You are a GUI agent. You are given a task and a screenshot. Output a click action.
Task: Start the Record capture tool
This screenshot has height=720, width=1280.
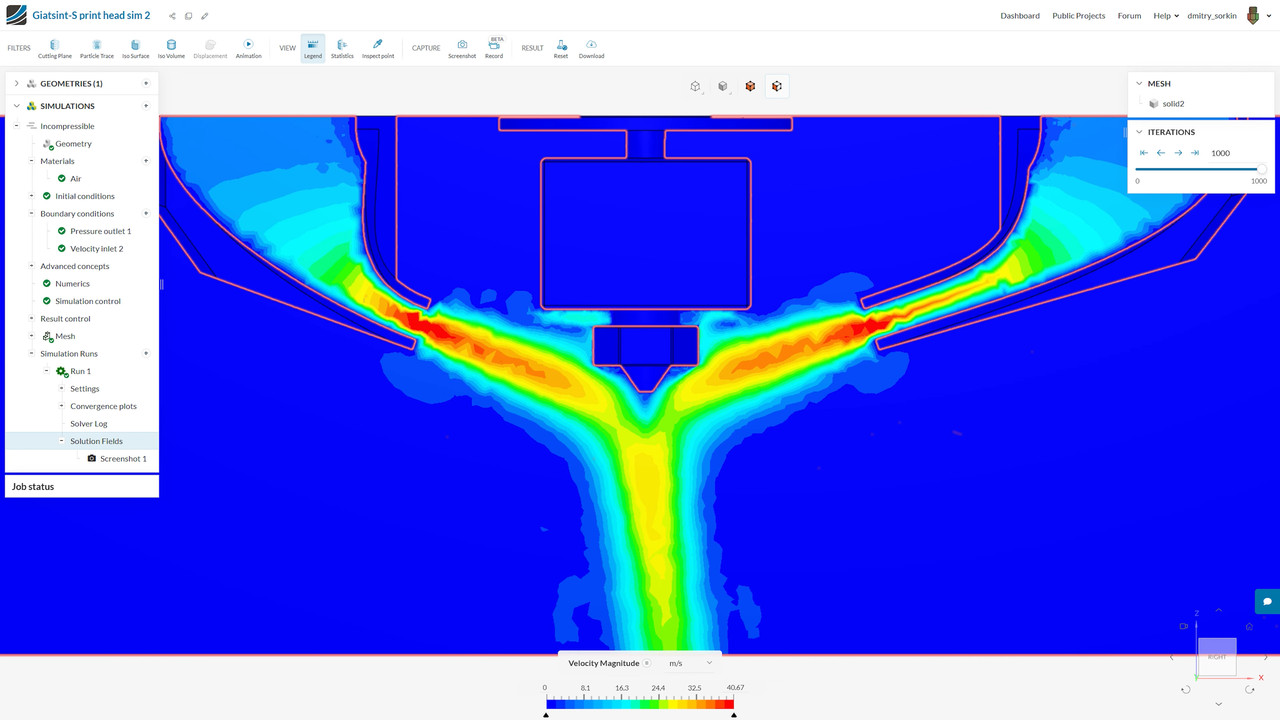pos(494,49)
